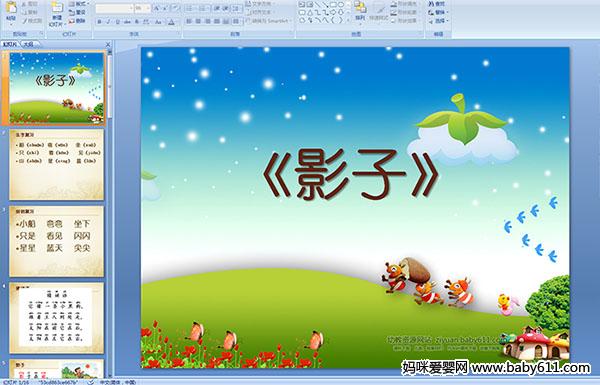Toggle Bold formatting

point(99,22)
